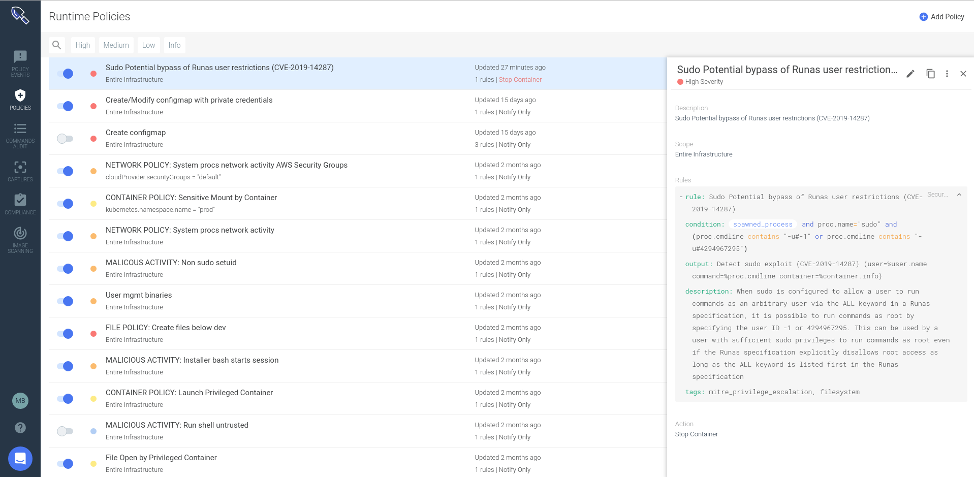Click the pencil edit icon in the detail panel

(x=910, y=74)
